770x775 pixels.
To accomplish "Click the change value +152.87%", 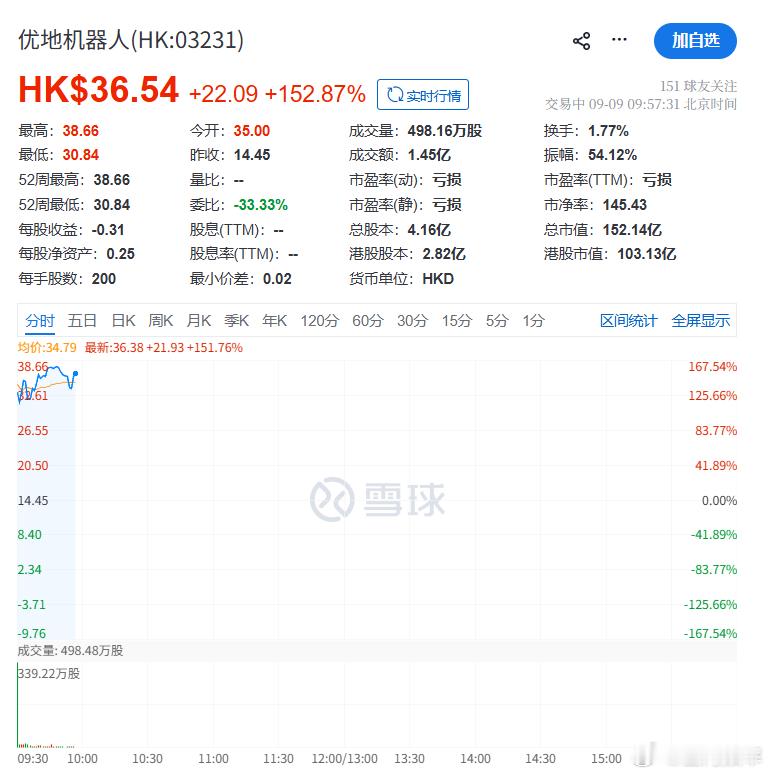I will tap(315, 94).
